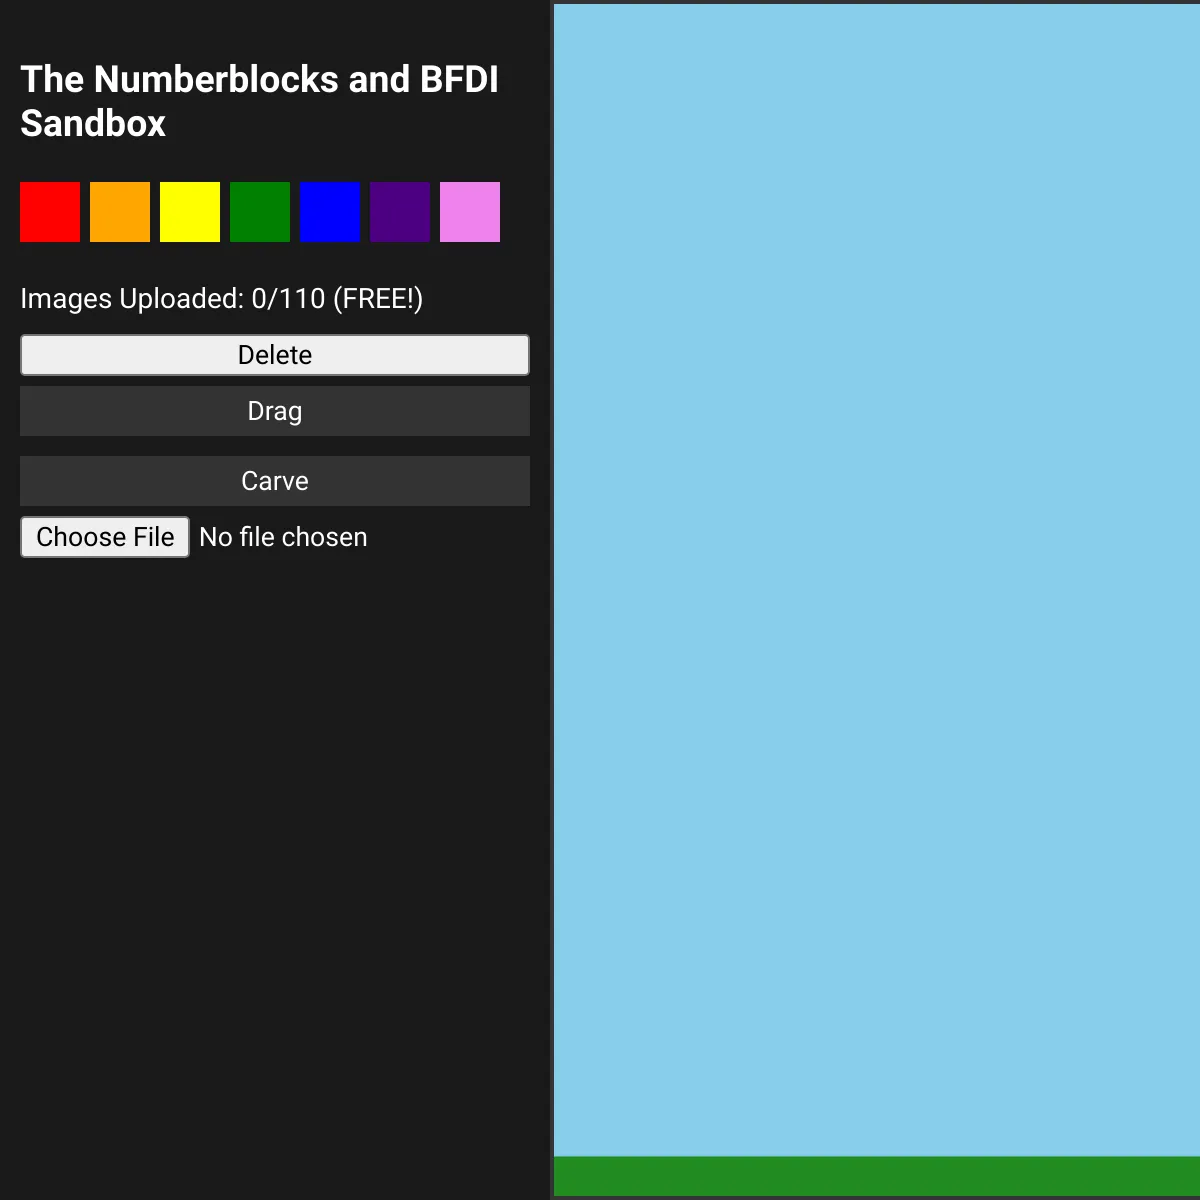The width and height of the screenshot is (1200, 1200).
Task: Select the yellow color swatch
Action: (189, 211)
